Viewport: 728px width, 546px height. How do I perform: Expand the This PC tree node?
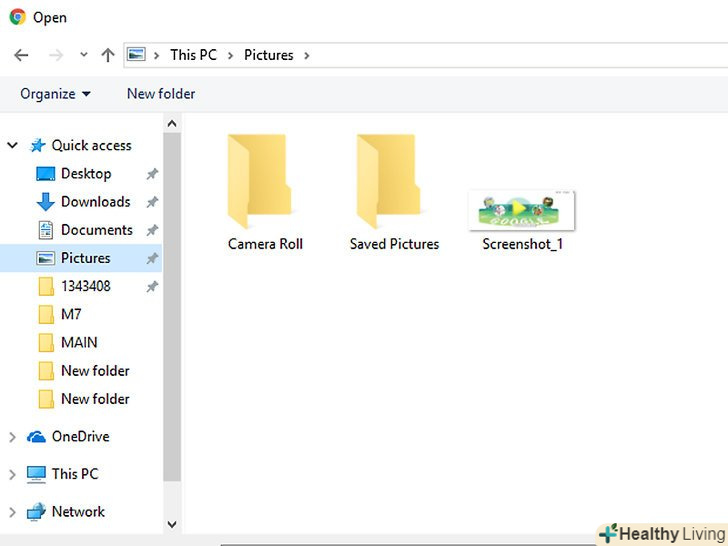[x=13, y=474]
